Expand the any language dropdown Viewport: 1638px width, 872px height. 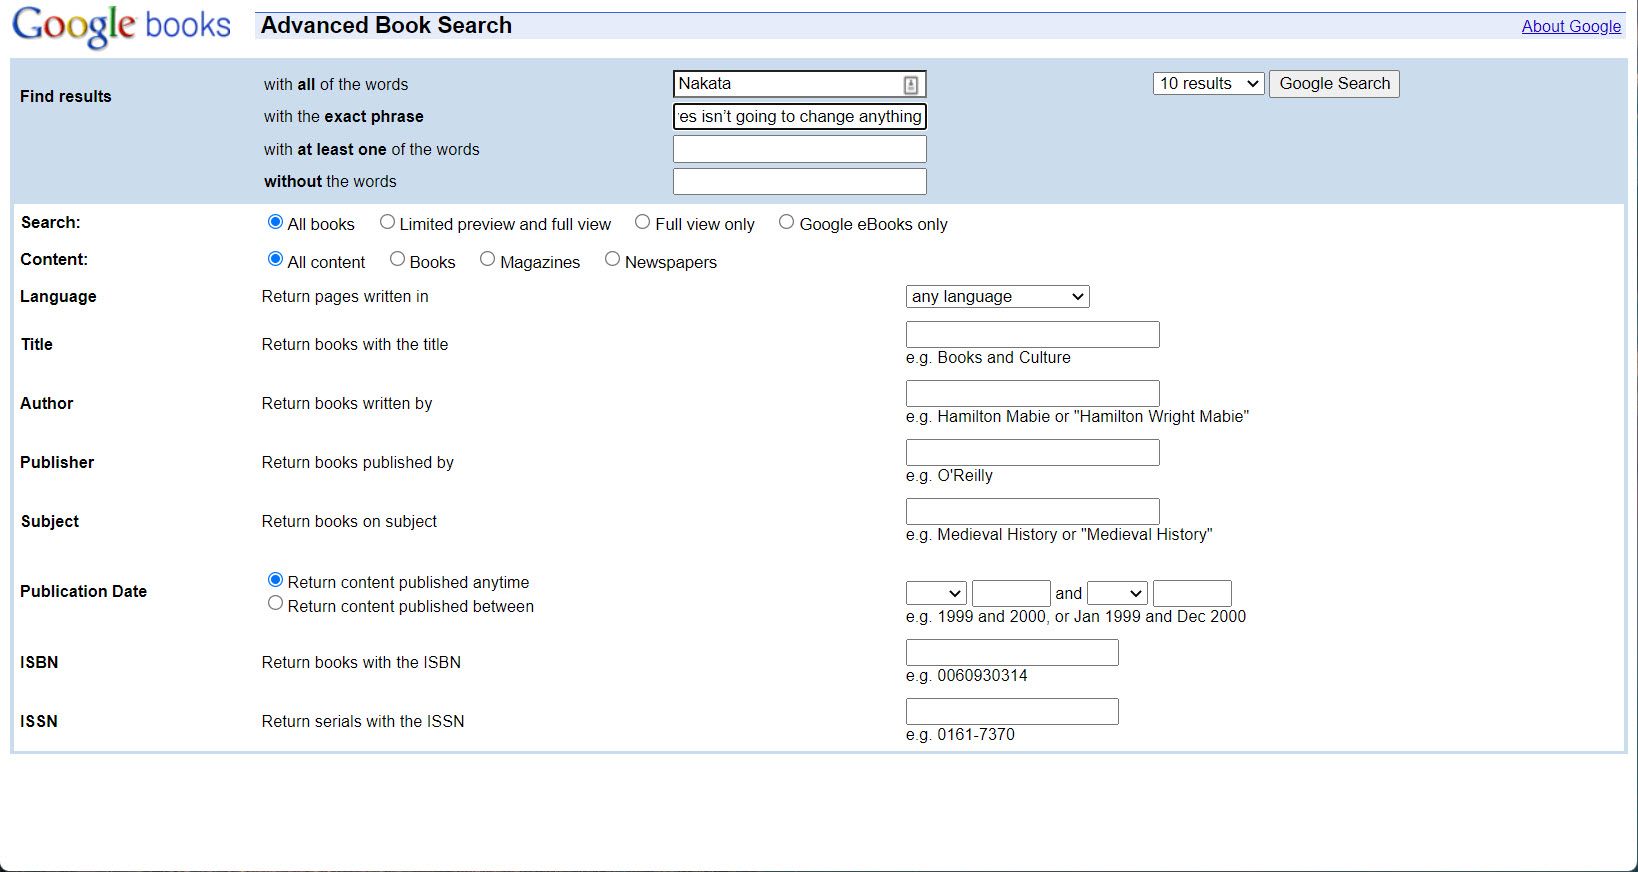pos(997,297)
